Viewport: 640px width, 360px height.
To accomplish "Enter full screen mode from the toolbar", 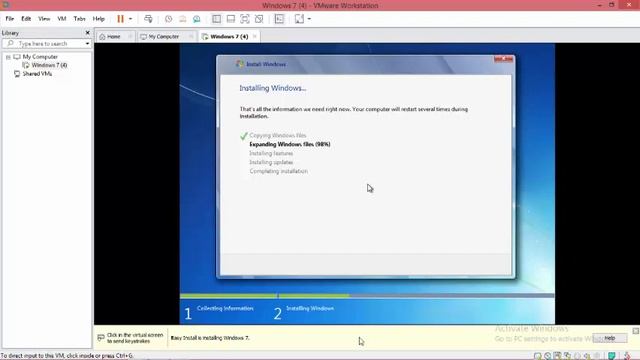I will tap(244, 19).
